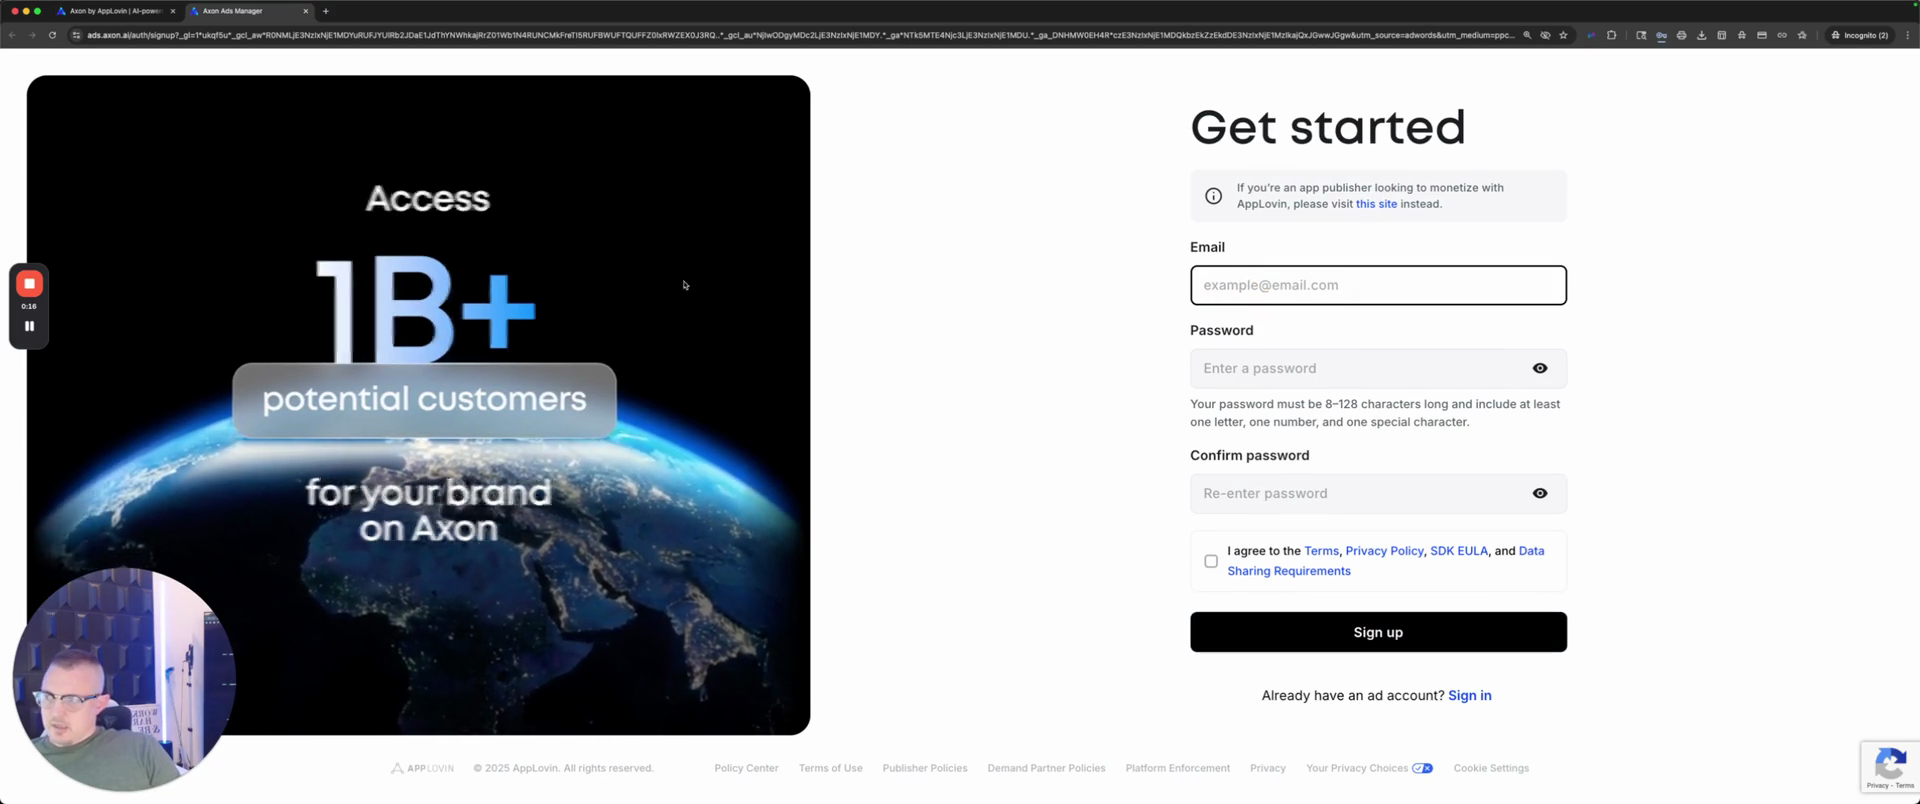Viewport: 1920px width, 804px height.
Task: Click the credit card extension icon
Action: [1761, 35]
